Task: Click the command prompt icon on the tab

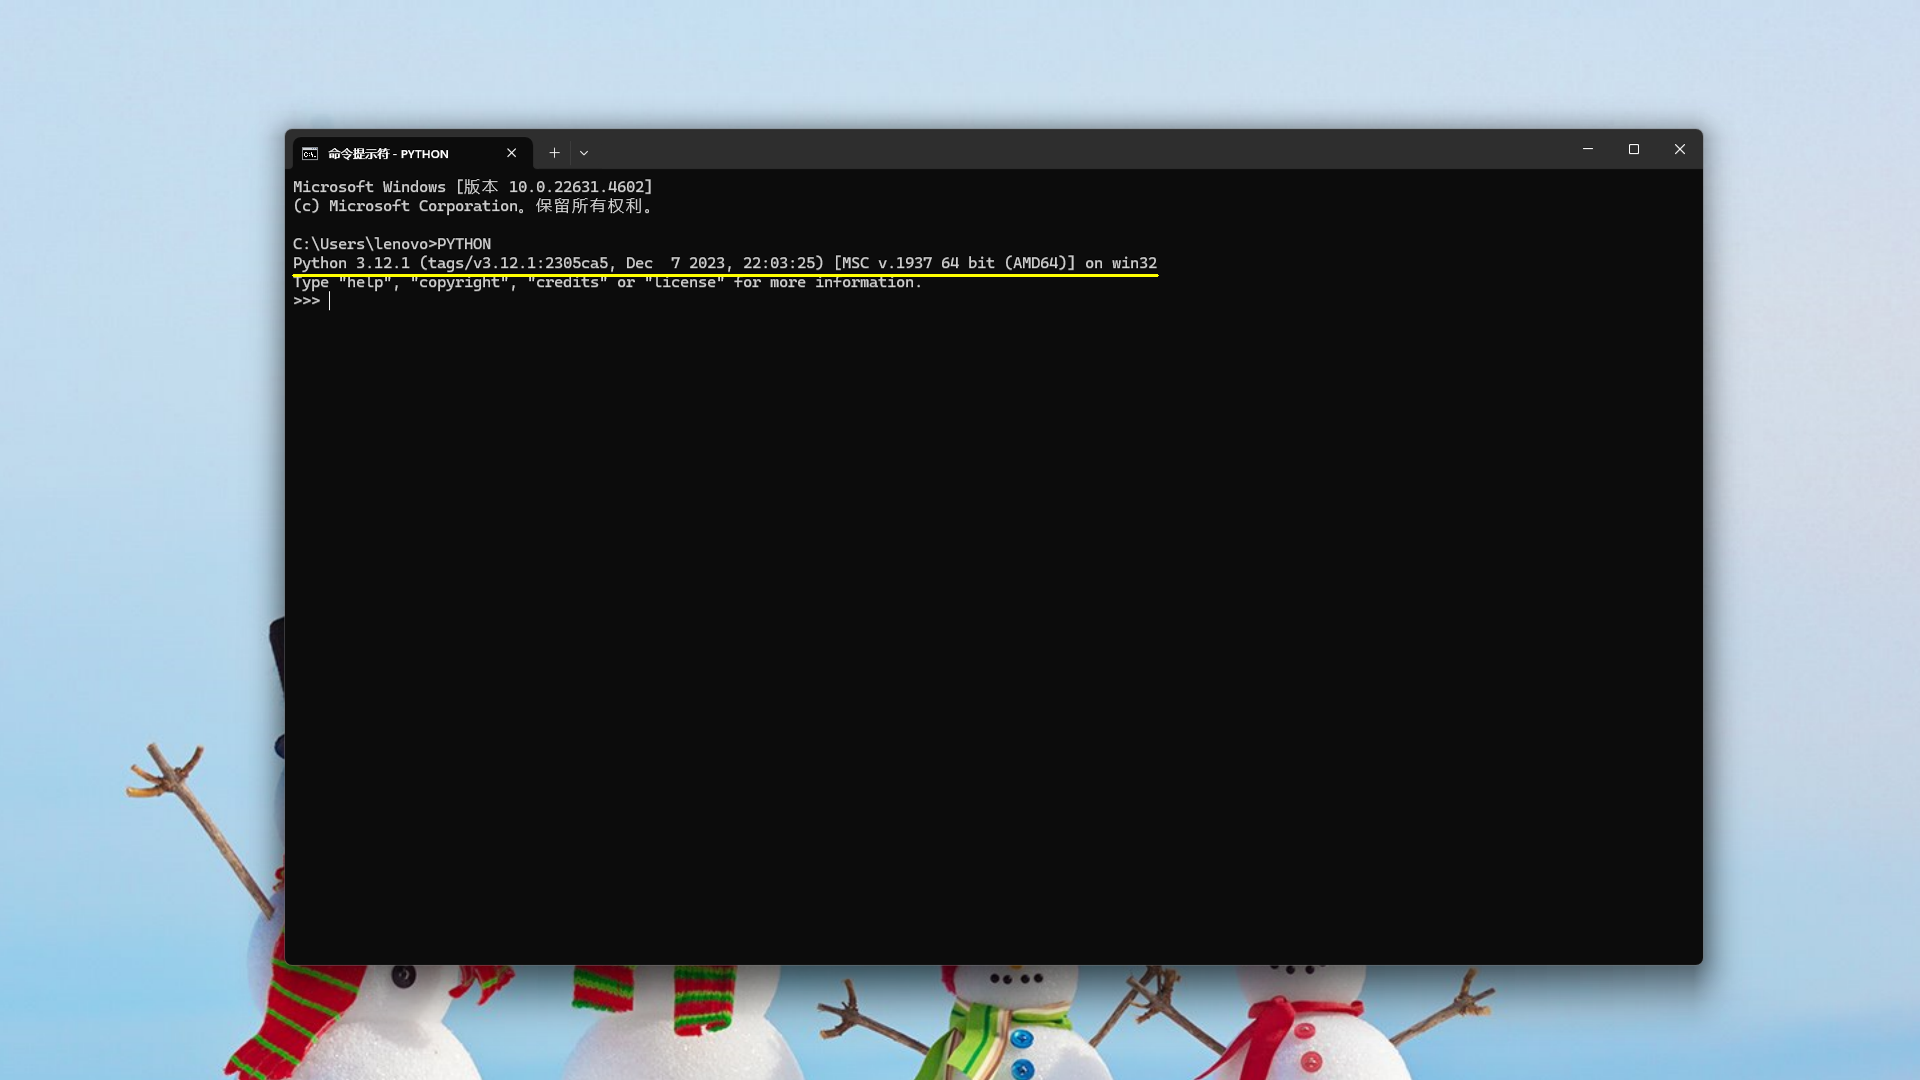Action: tap(311, 153)
